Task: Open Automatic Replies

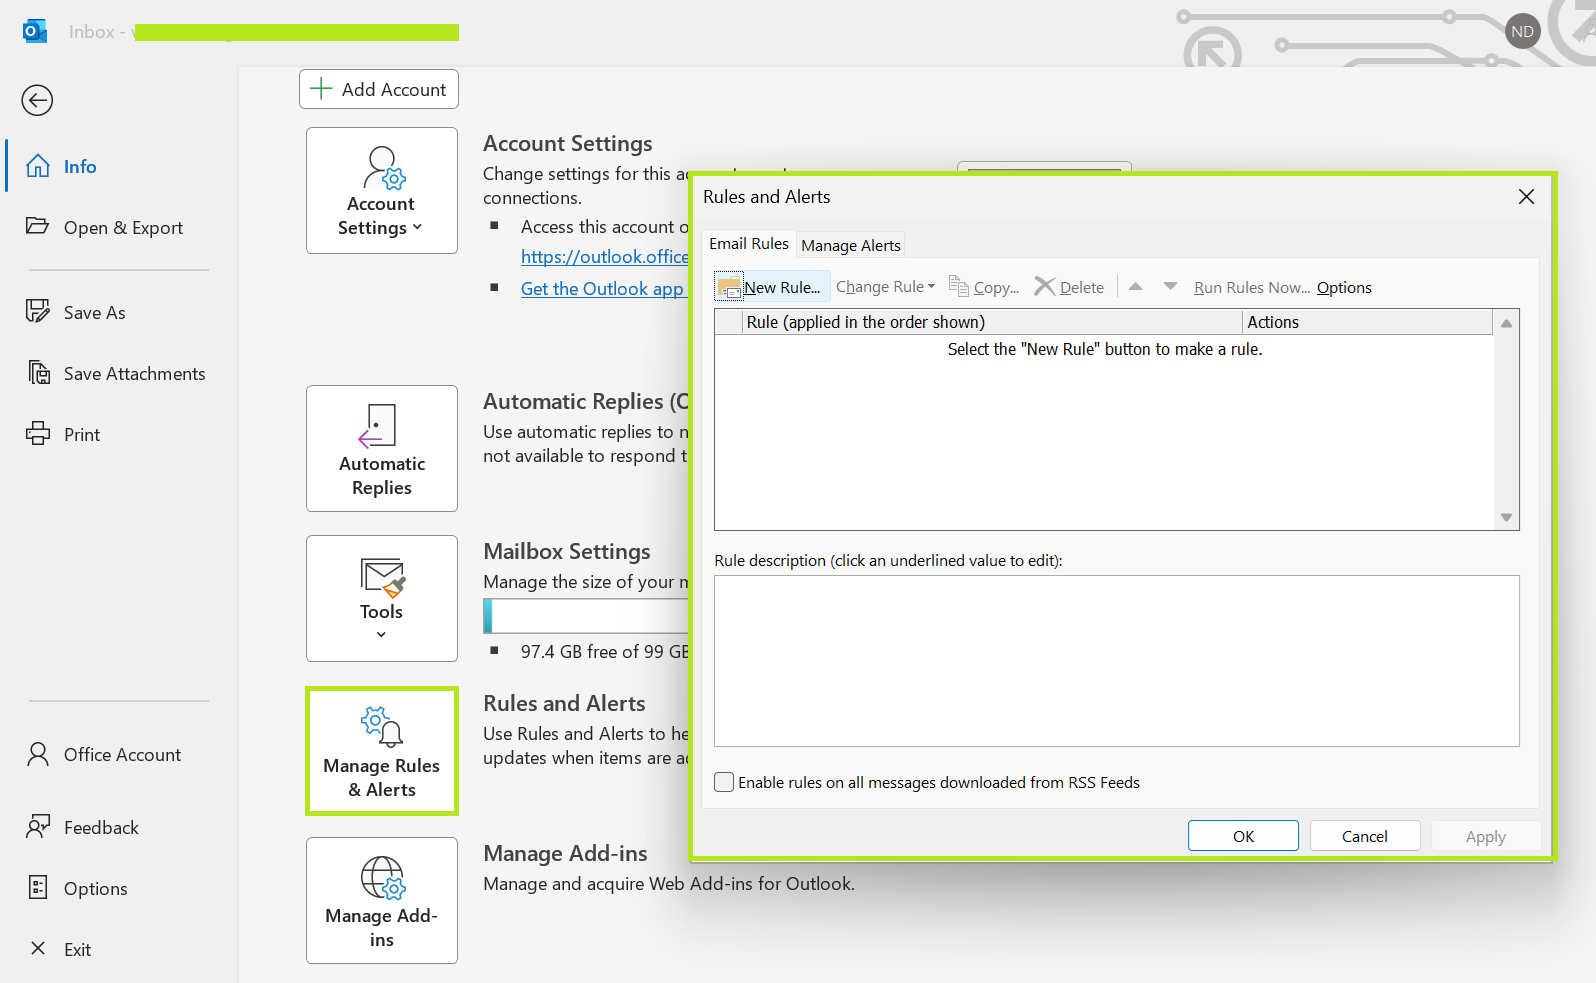Action: (382, 448)
